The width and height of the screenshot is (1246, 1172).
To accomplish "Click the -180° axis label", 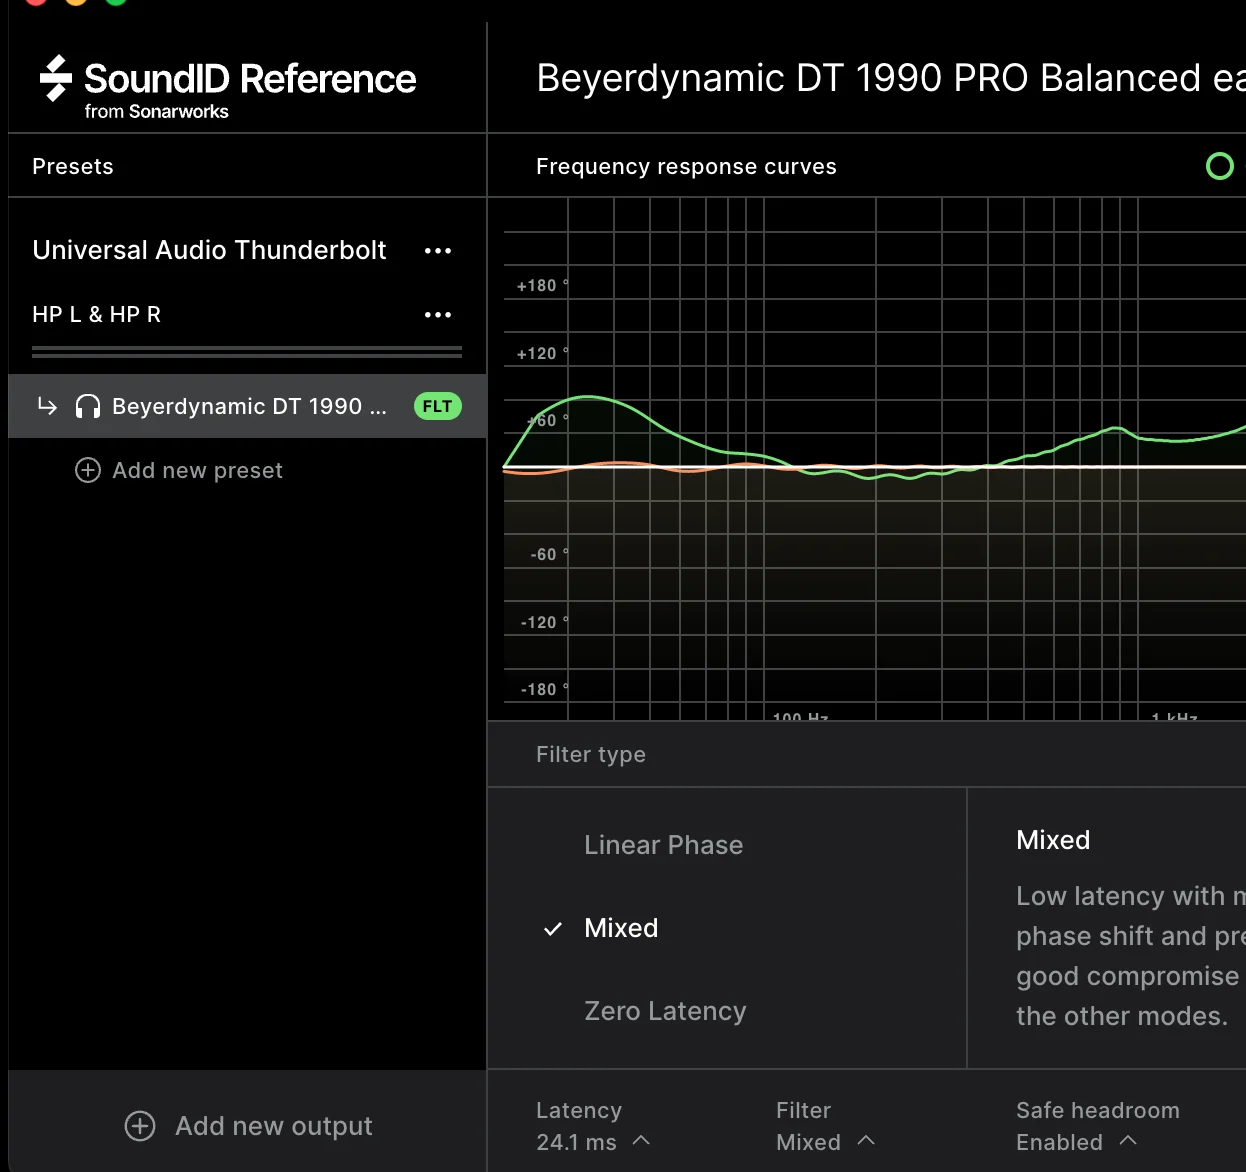I will coord(544,690).
